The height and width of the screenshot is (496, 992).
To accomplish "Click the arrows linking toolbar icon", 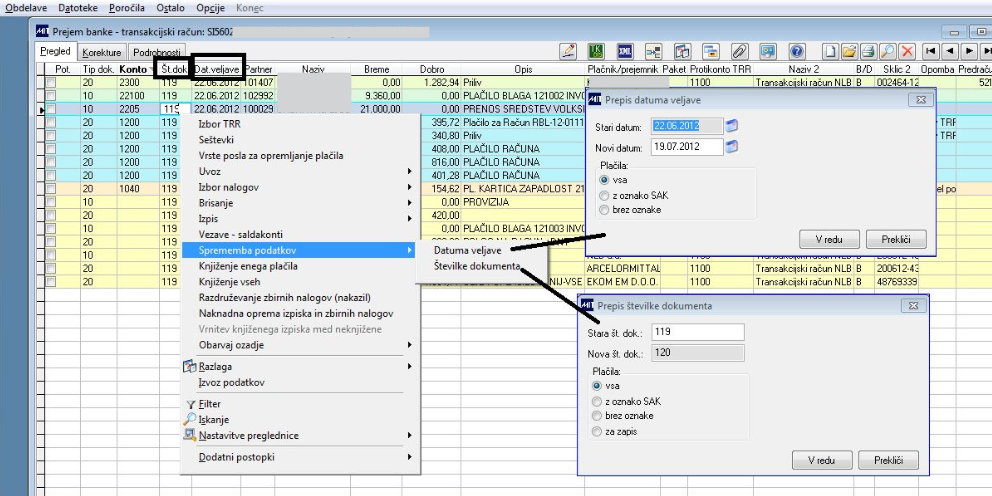I will (654, 51).
